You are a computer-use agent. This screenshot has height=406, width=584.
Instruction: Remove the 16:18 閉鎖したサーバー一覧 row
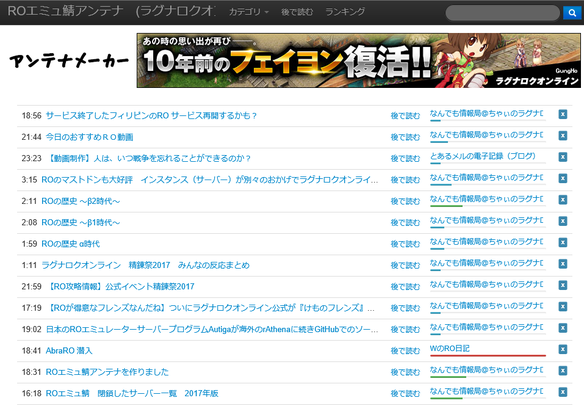pos(563,392)
